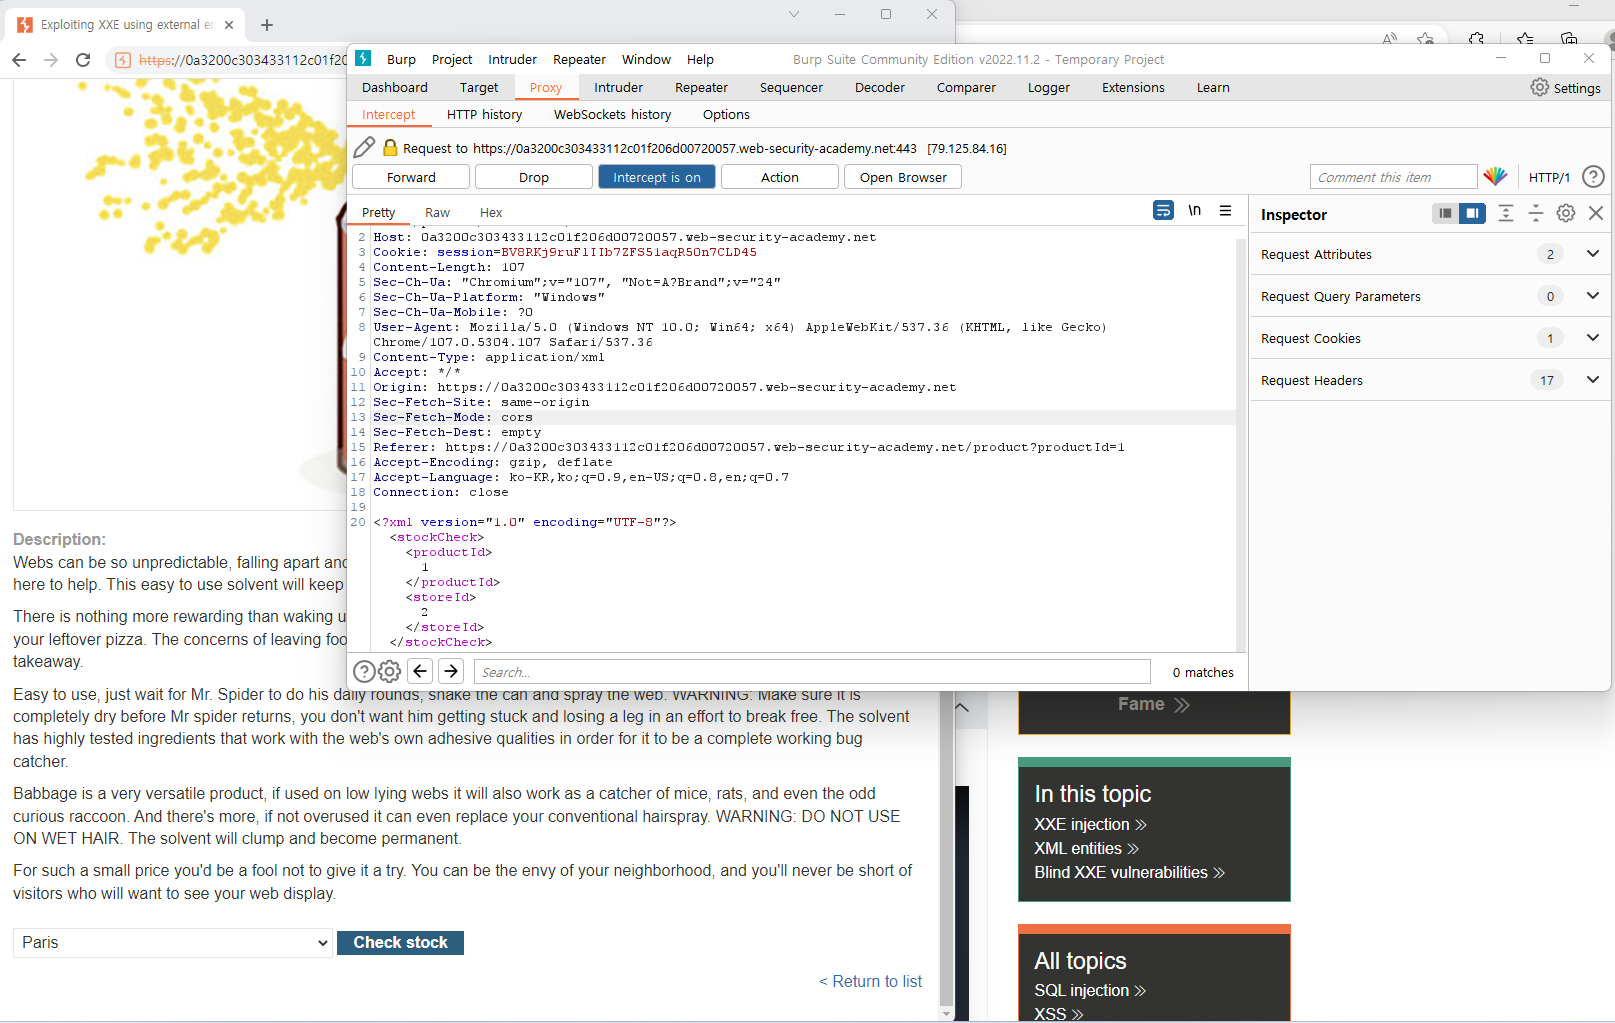Image resolution: width=1615 pixels, height=1023 pixels.
Task: Open Edge collections icon
Action: click(x=1569, y=39)
